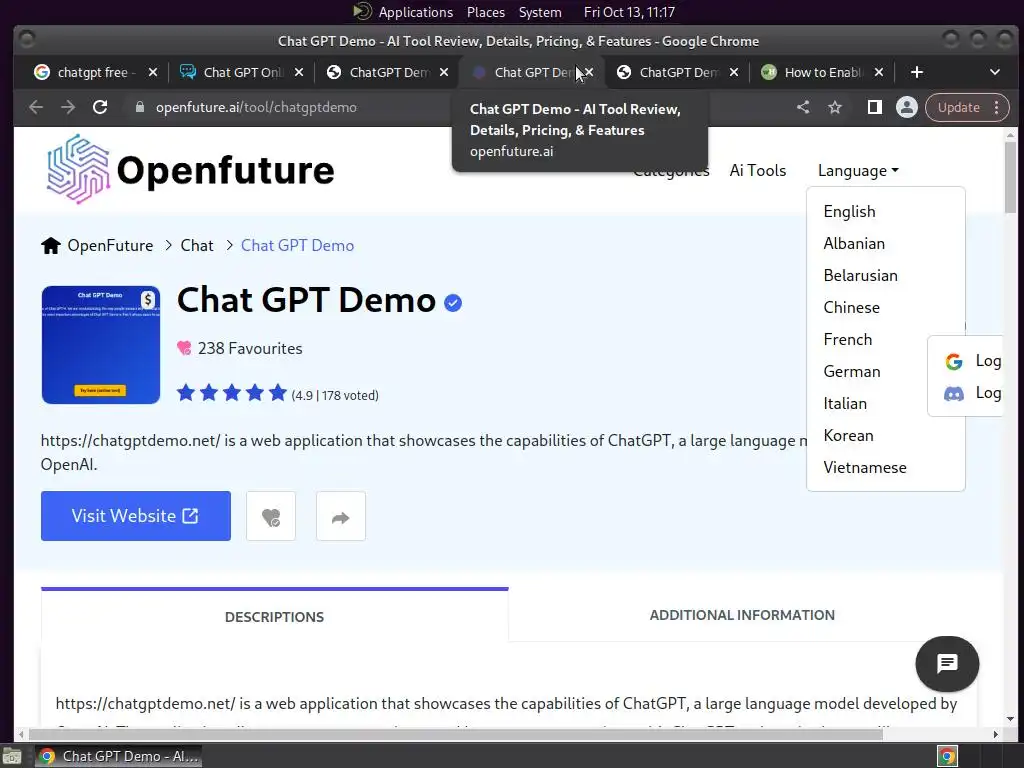Select Korean from language list

[848, 436]
